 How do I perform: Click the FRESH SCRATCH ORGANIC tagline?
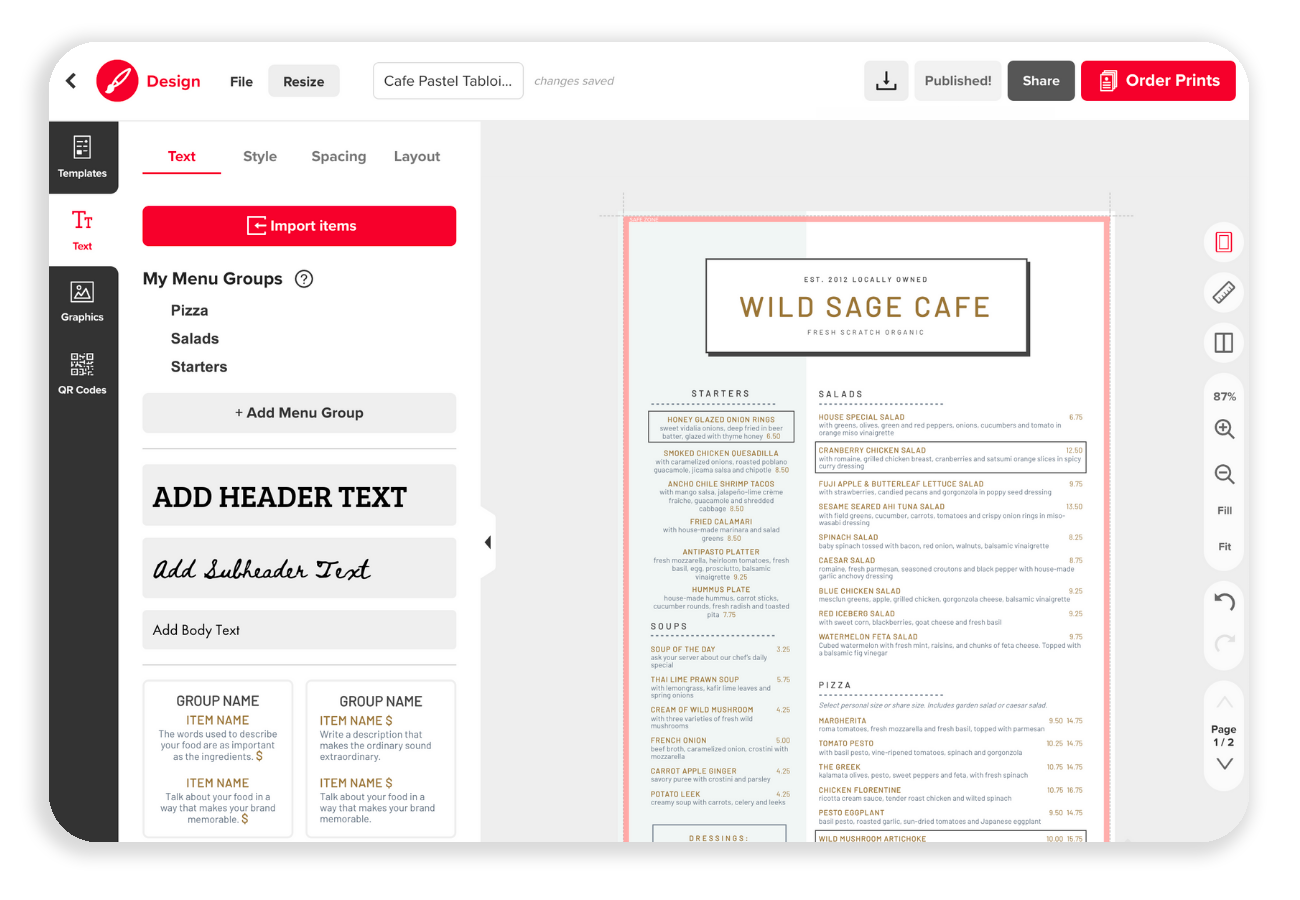(x=866, y=333)
